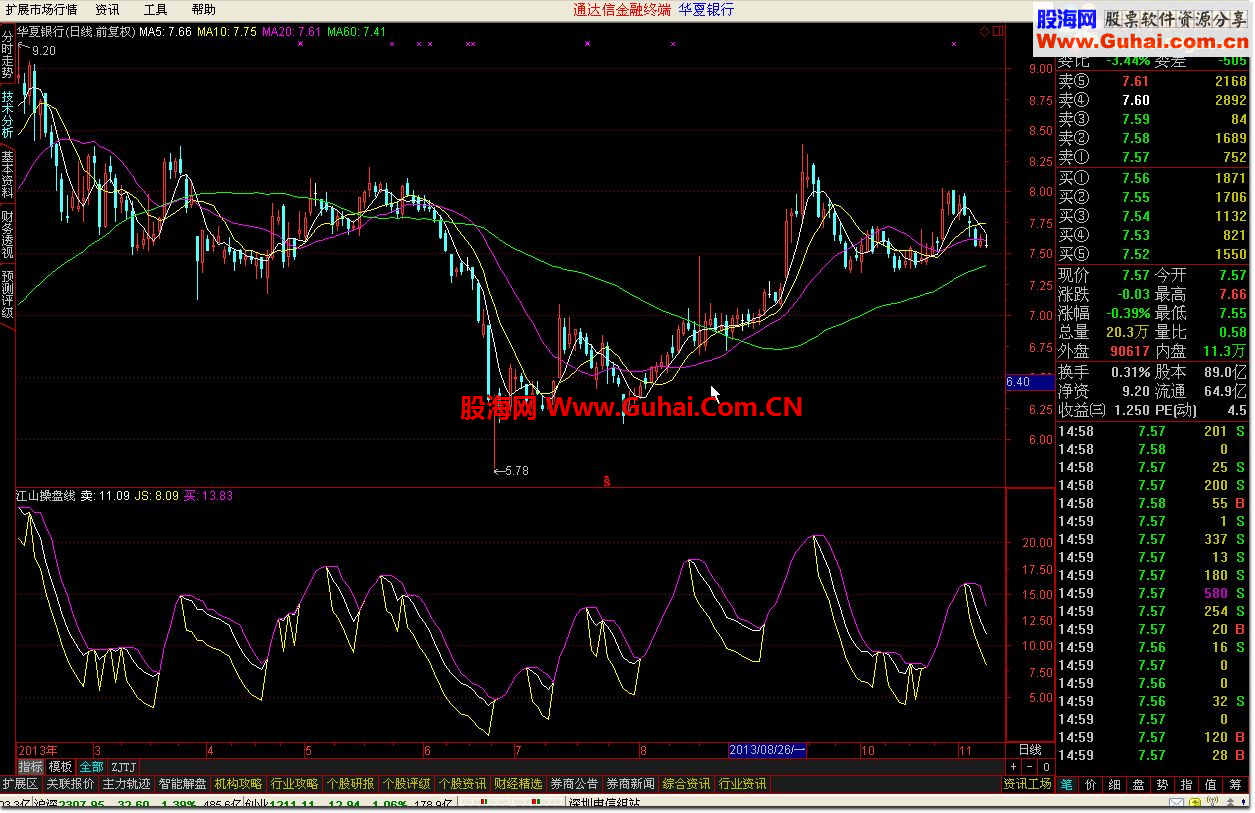Screen dimensions: 1255x813
Task: Open the 机构攻略 bottom tab
Action: point(239,784)
